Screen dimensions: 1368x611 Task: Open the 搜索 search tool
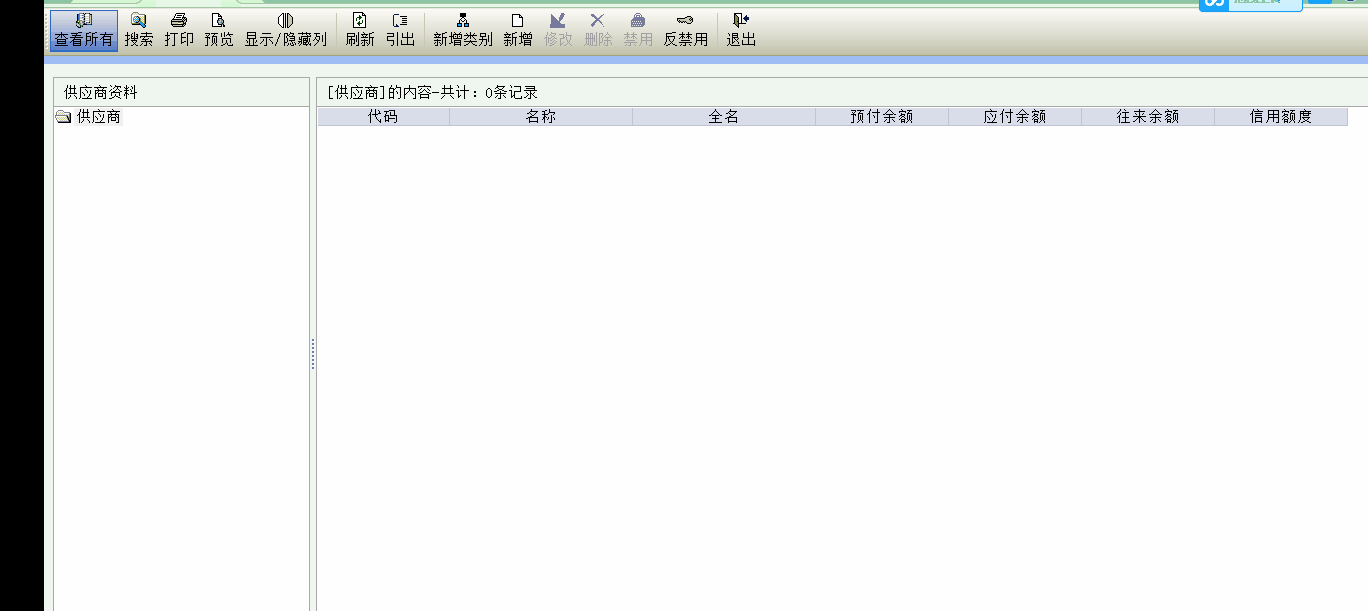click(139, 30)
